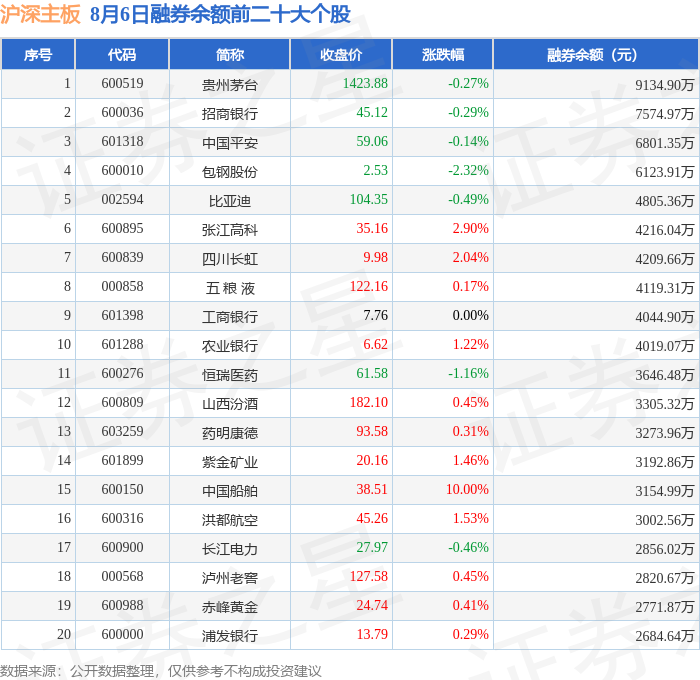Select the stock name 恒瑞医药
The image size is (700, 680).
[x=229, y=375]
